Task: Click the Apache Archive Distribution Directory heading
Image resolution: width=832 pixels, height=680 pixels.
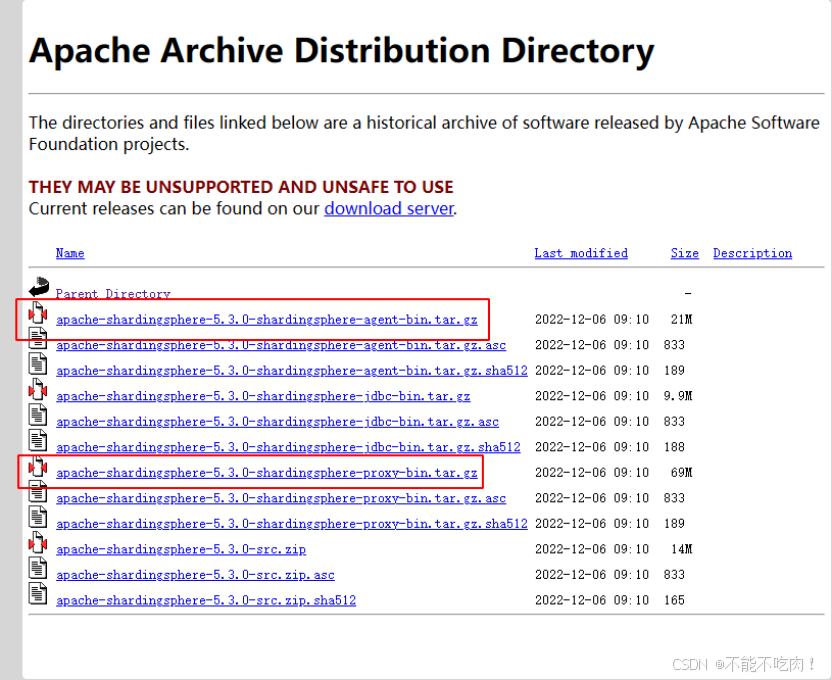Action: click(342, 51)
